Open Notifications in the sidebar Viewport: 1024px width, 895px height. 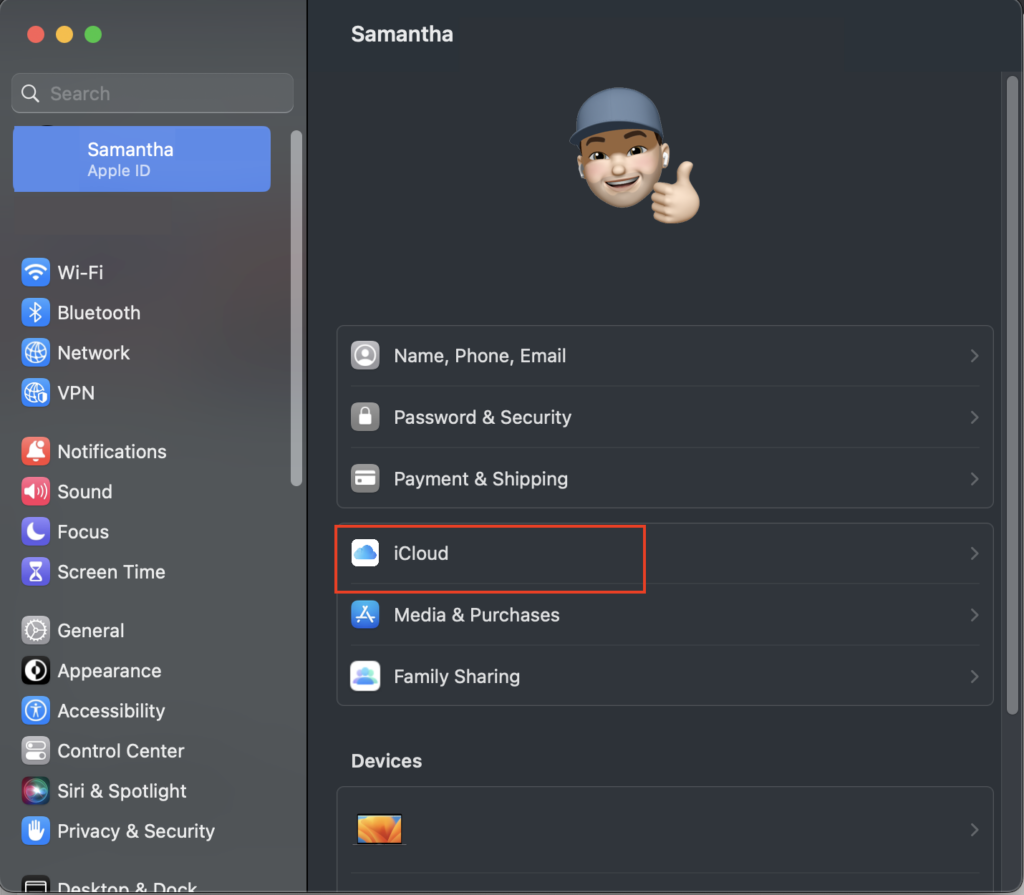(111, 452)
